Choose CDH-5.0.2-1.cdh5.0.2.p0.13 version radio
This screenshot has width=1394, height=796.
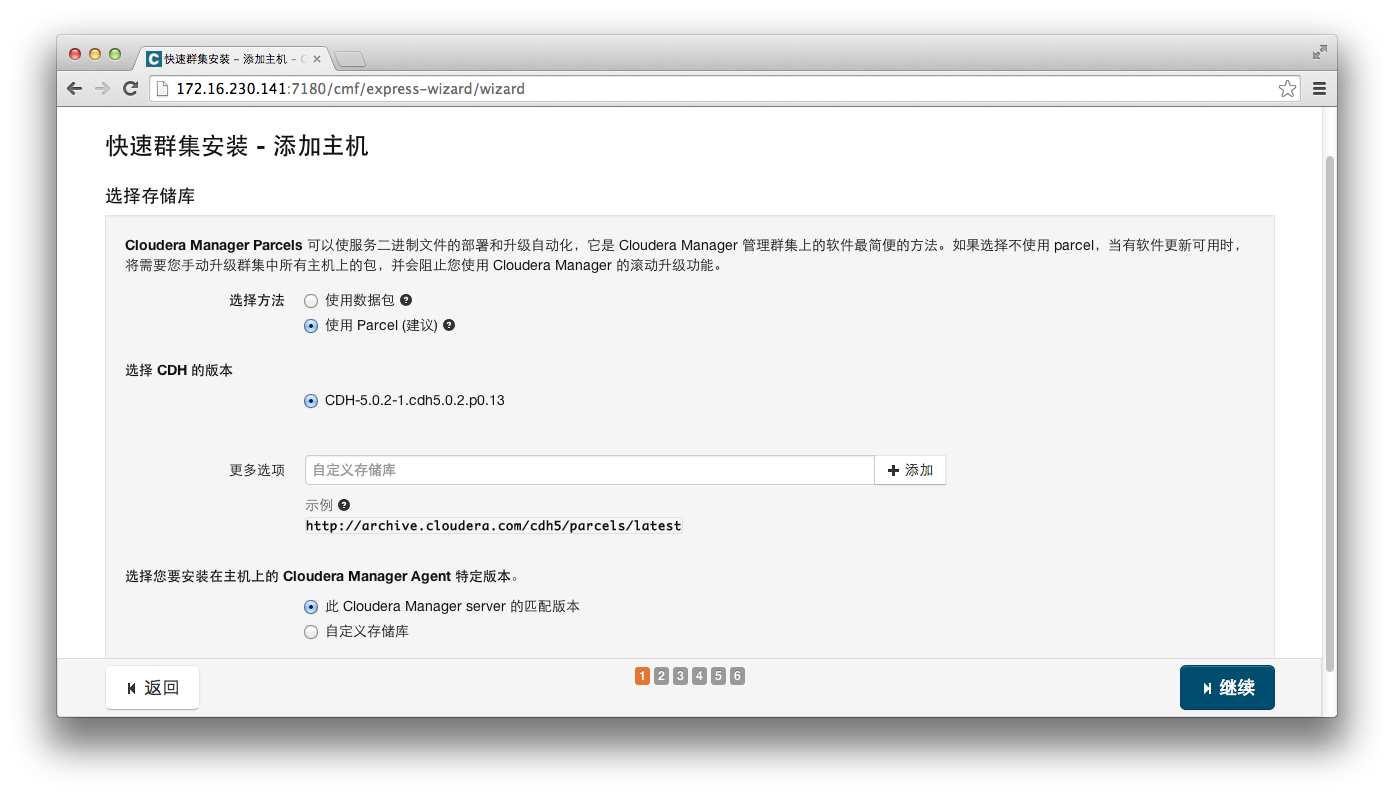coord(311,401)
